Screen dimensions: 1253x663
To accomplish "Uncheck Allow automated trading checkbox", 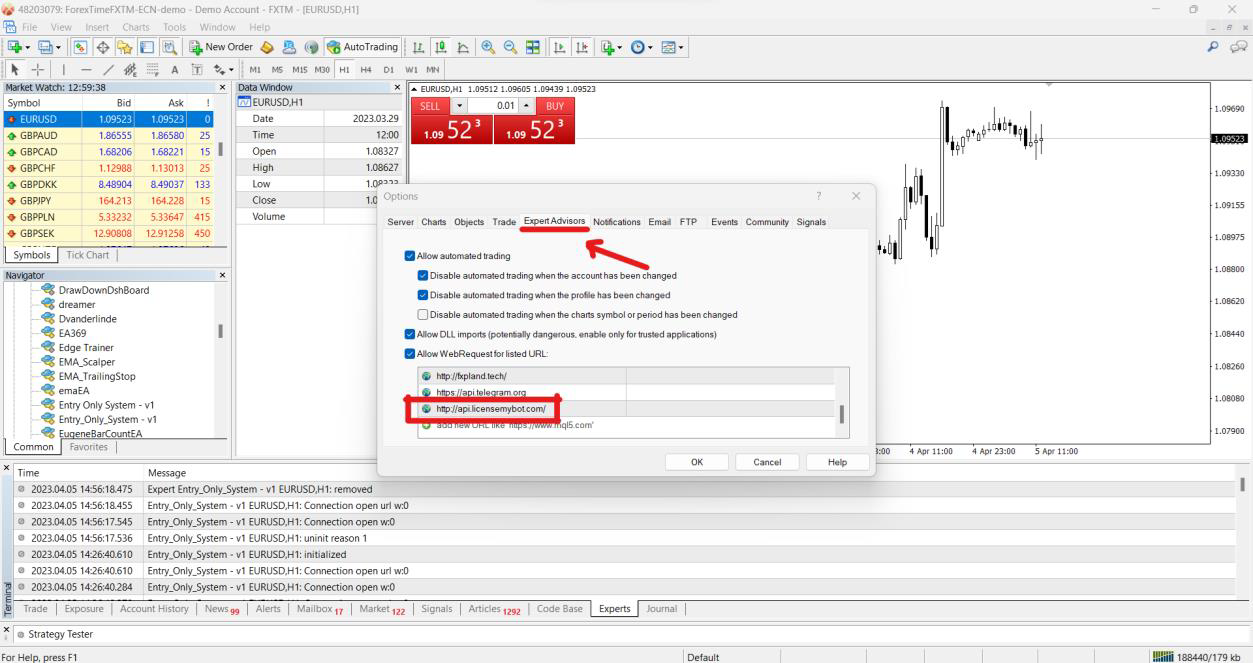I will click(410, 256).
